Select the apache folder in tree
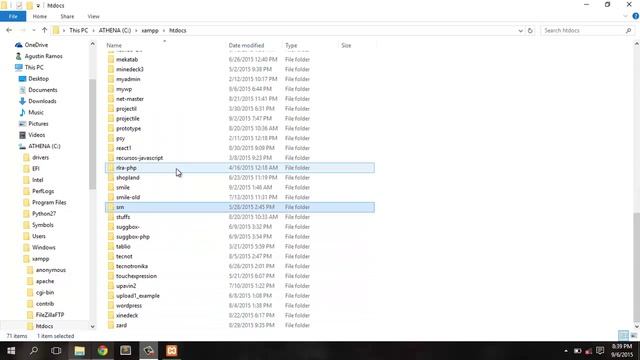The image size is (640, 360). point(45,281)
